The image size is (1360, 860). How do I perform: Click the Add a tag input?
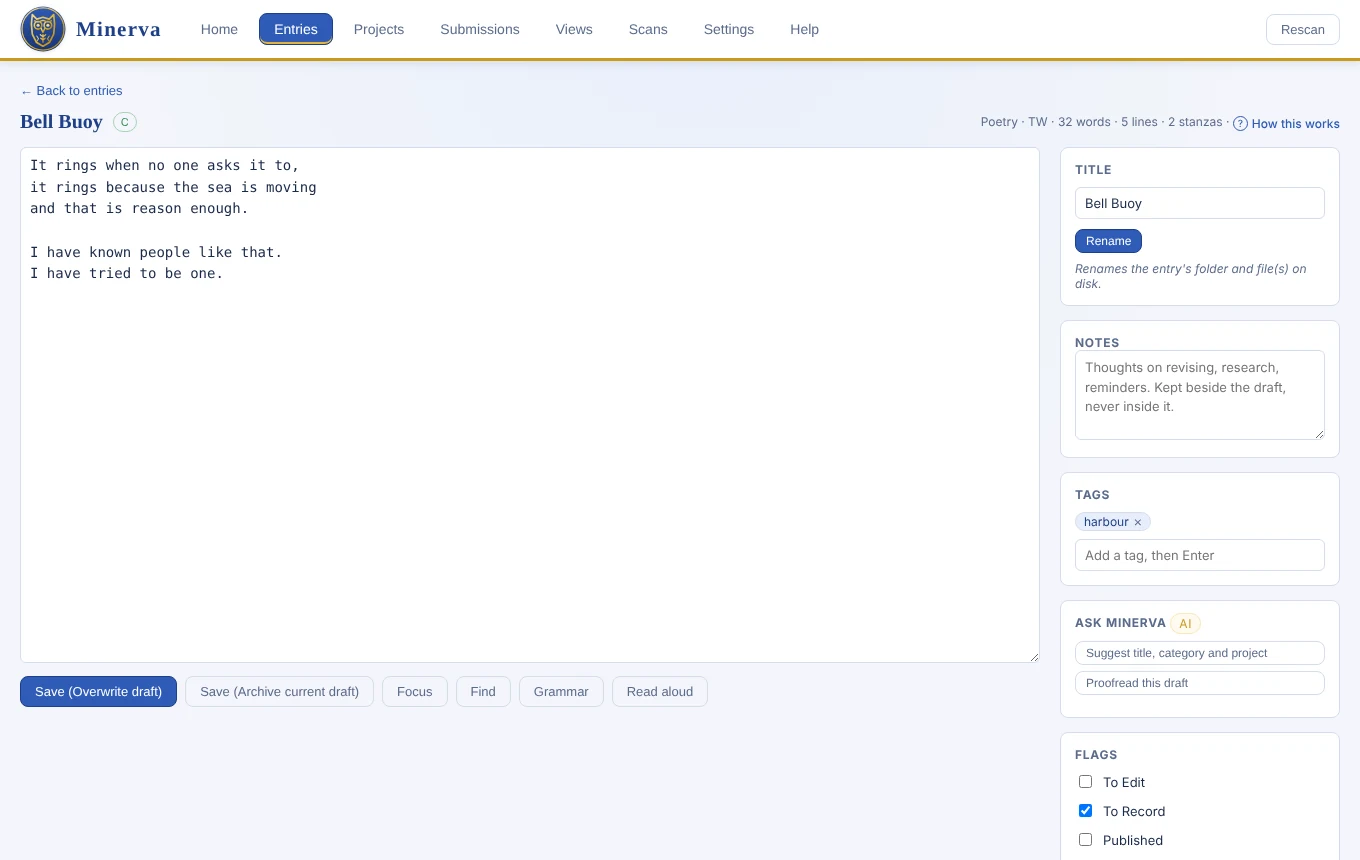tap(1200, 555)
